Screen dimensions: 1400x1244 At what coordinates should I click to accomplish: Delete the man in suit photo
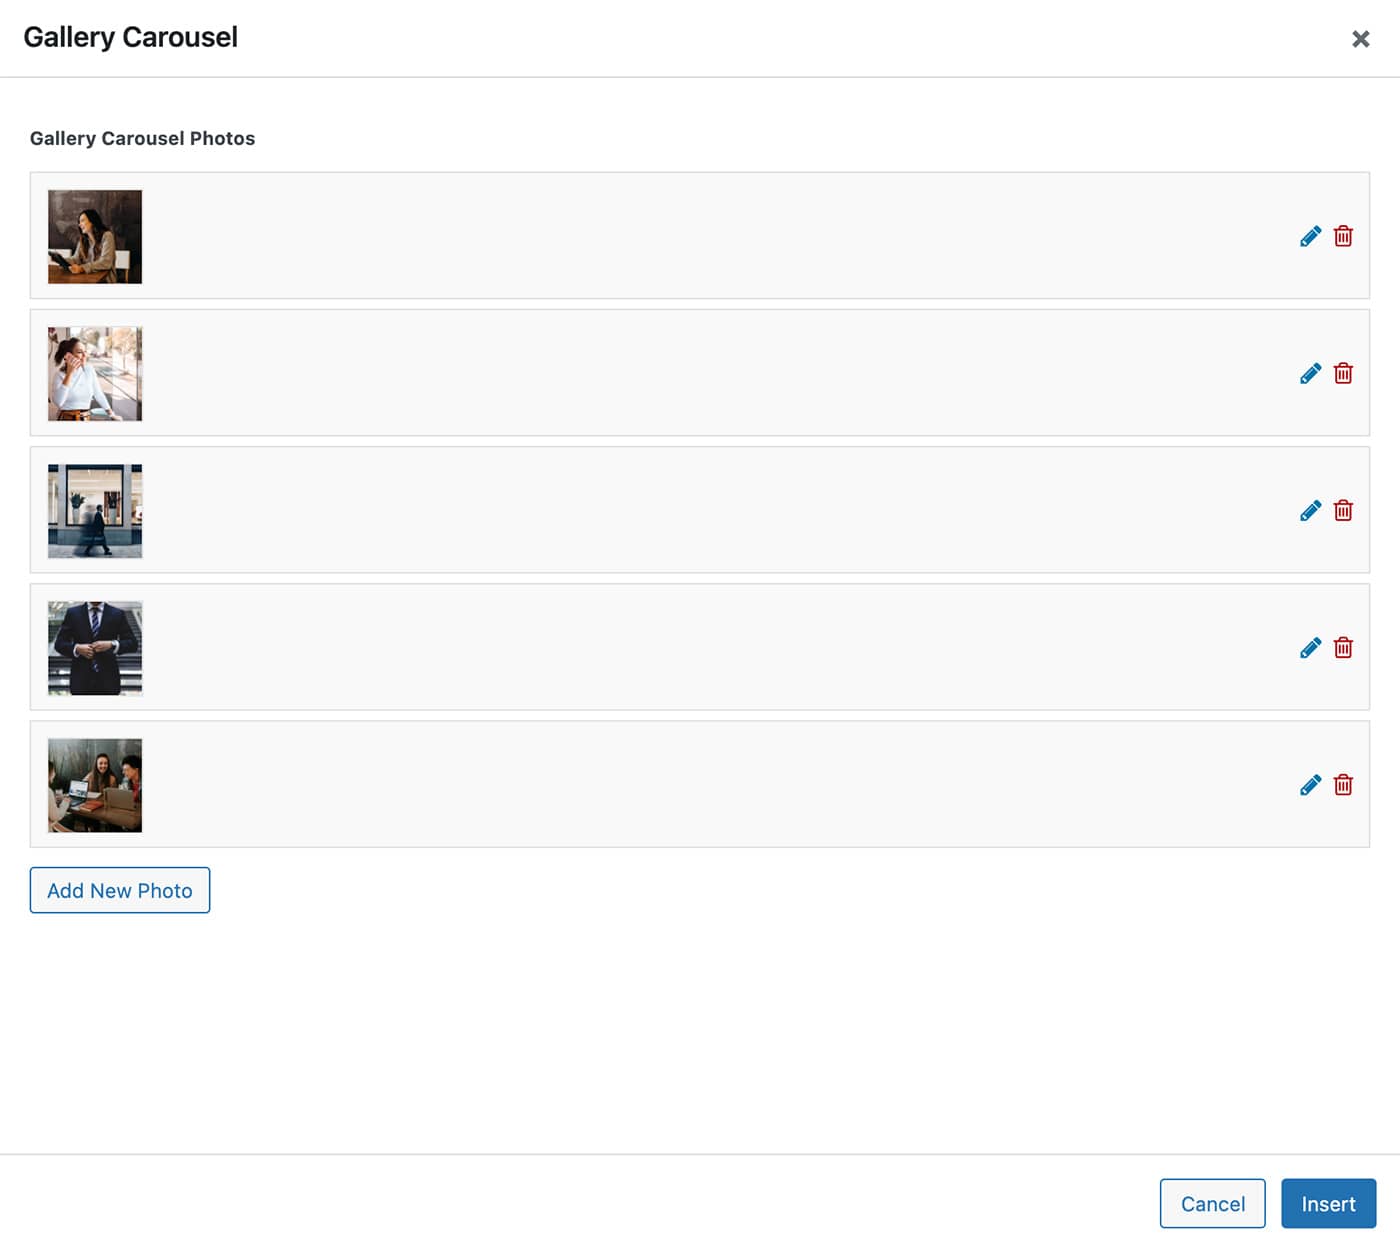(x=1343, y=648)
